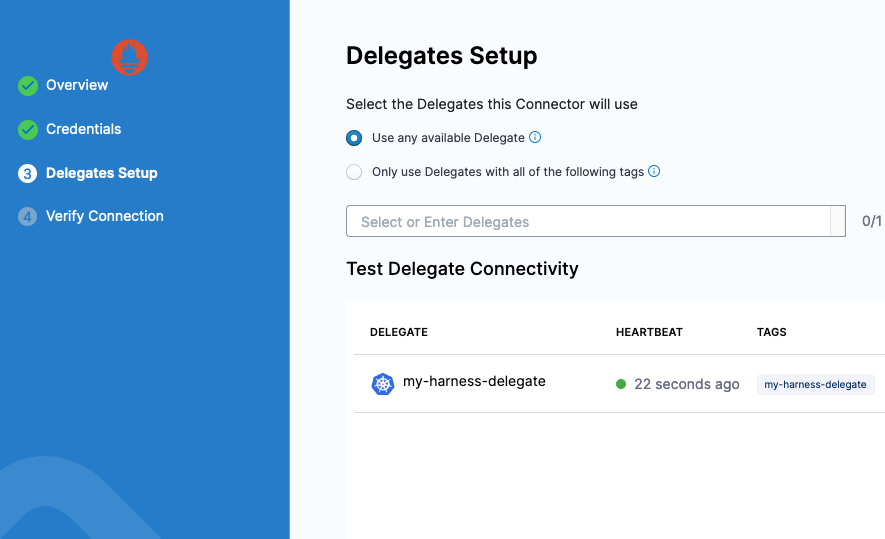The height and width of the screenshot is (539, 885).
Task: Select 'Only use Delegates with tags' radio button
Action: click(354, 172)
